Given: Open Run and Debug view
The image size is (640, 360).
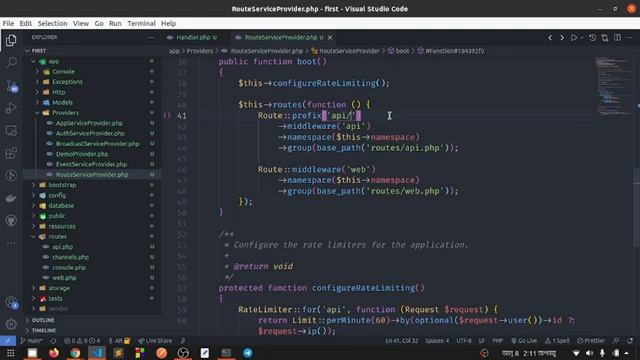Looking at the screenshot, I should pos(11,108).
